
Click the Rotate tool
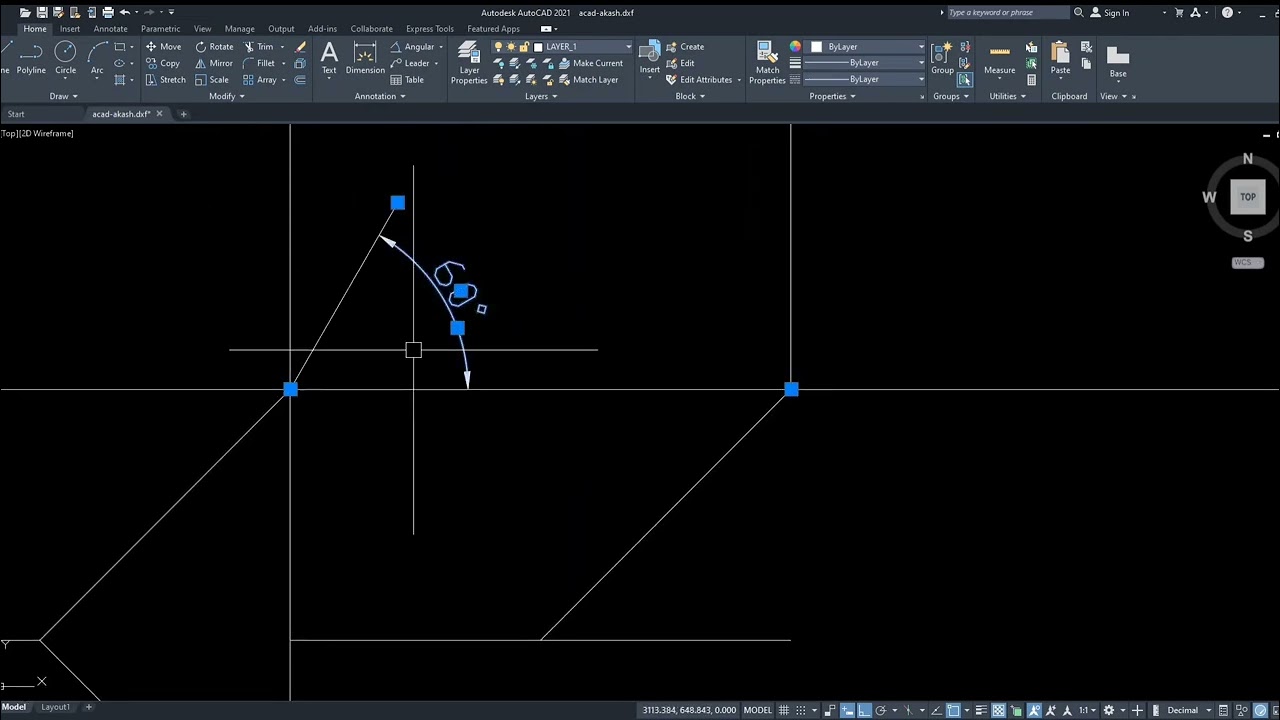coord(214,47)
